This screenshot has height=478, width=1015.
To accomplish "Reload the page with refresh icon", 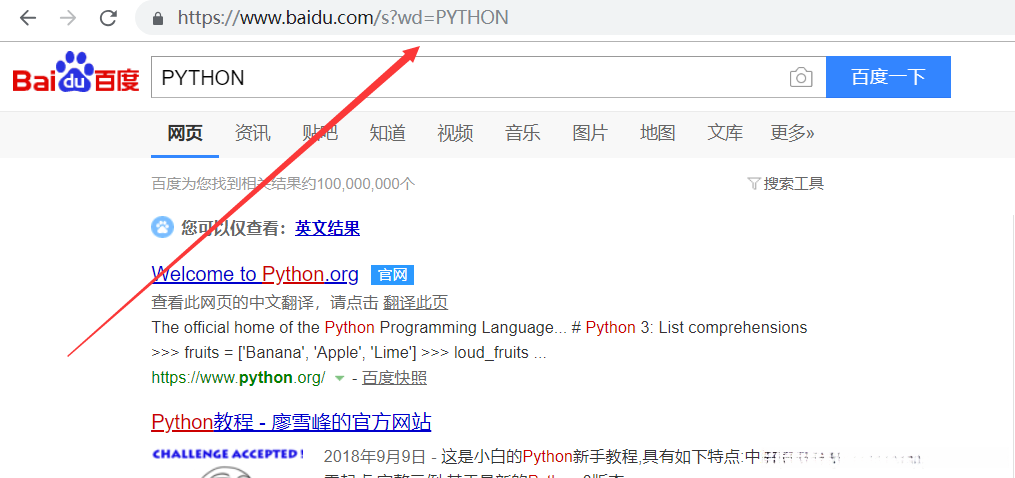I will [107, 18].
